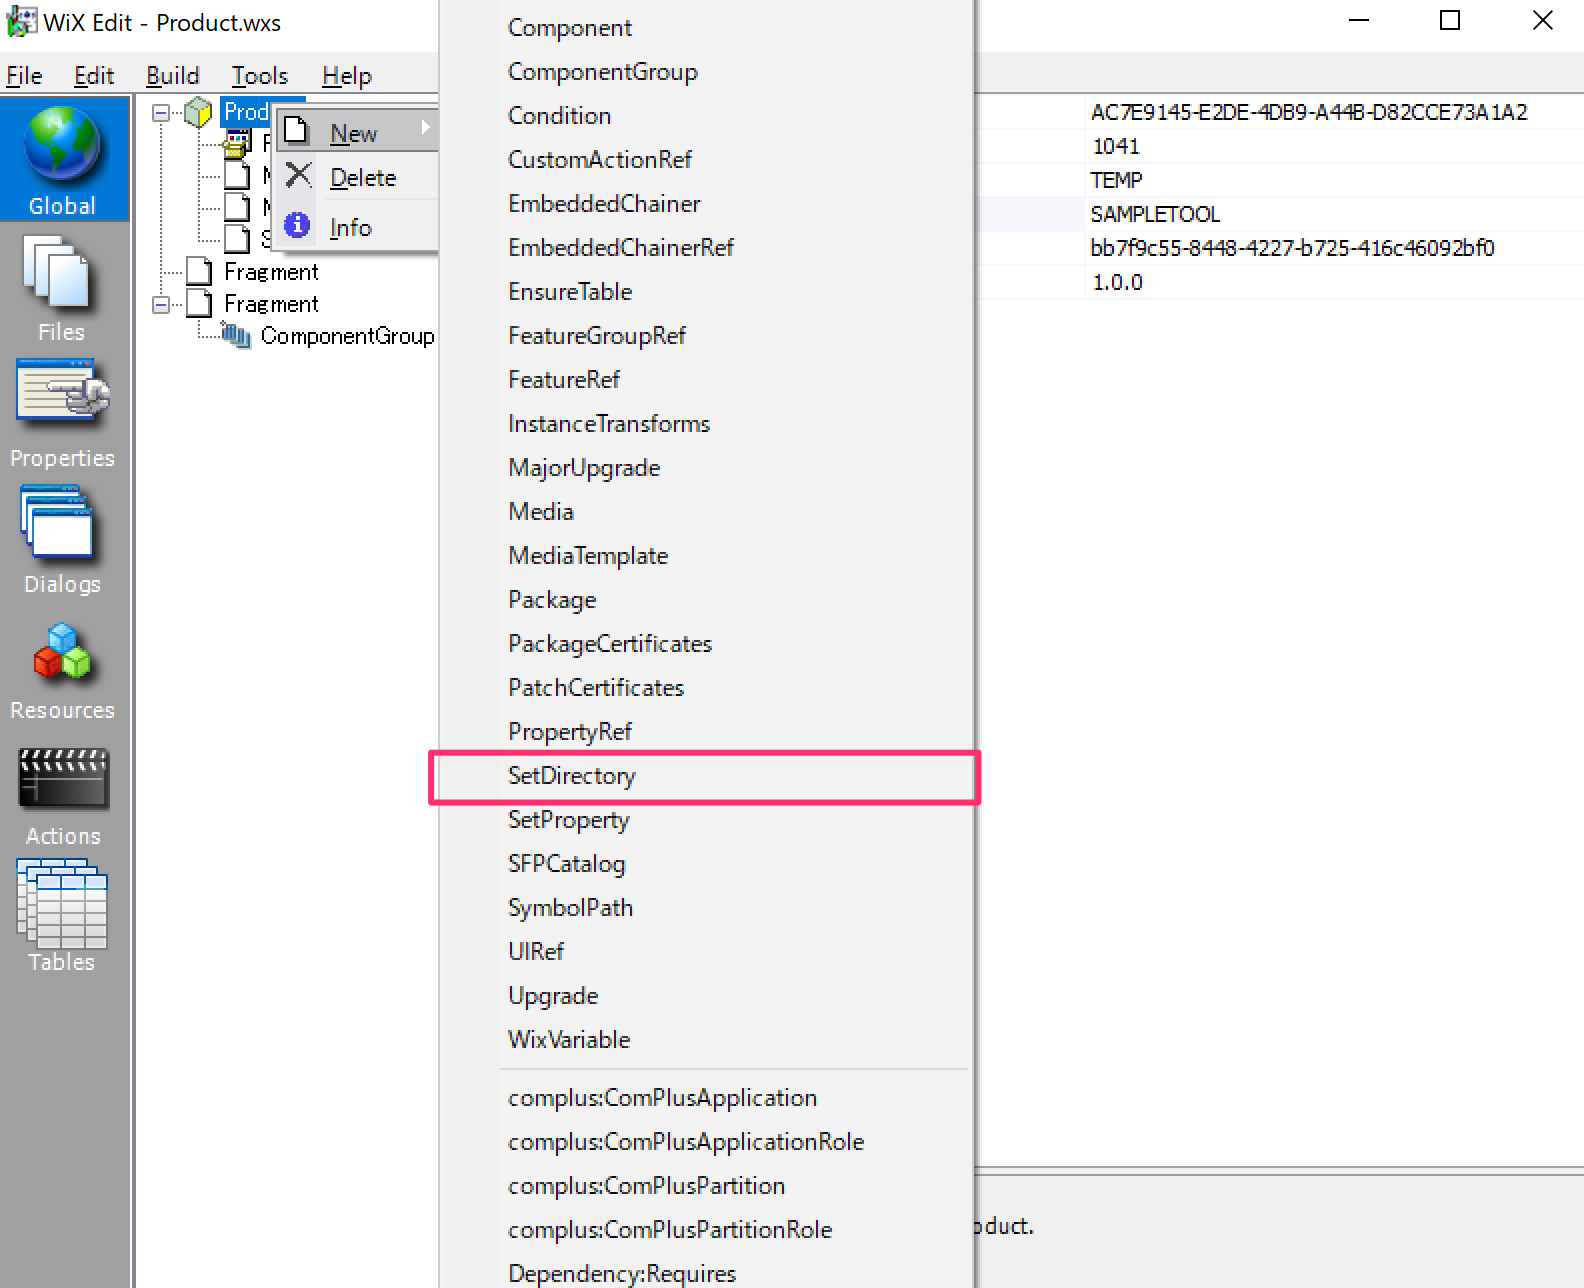Screen dimensions: 1584x1288
Task: Select Media in the submenu
Action: [x=704, y=512]
